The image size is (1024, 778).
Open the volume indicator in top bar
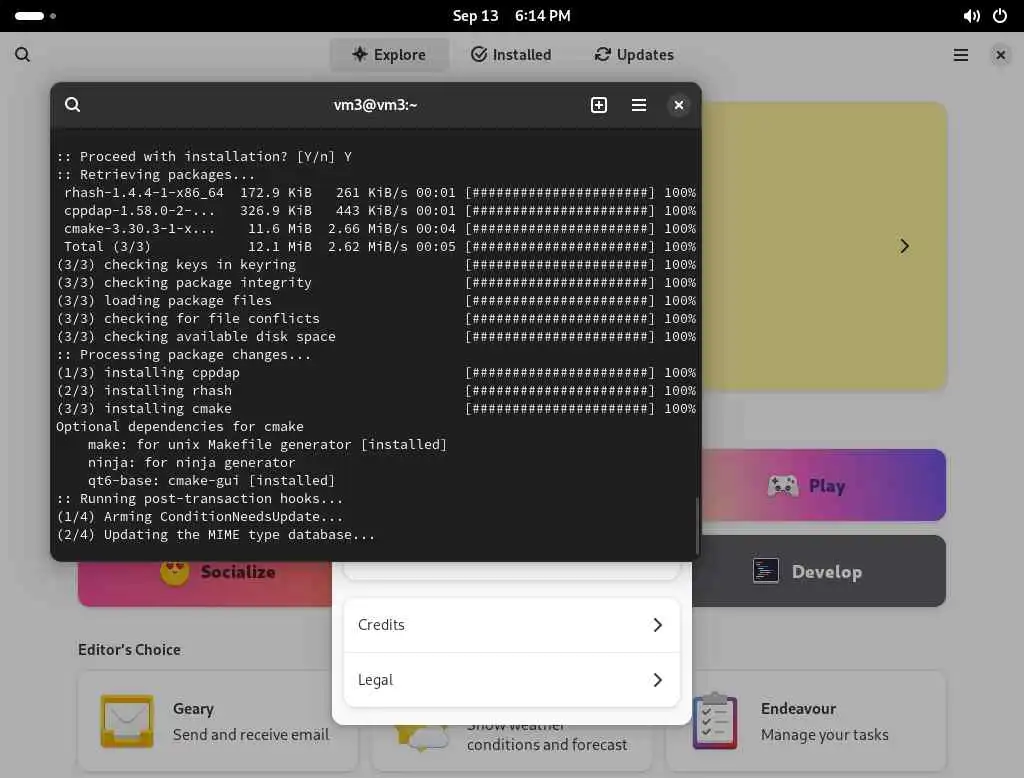[x=971, y=16]
